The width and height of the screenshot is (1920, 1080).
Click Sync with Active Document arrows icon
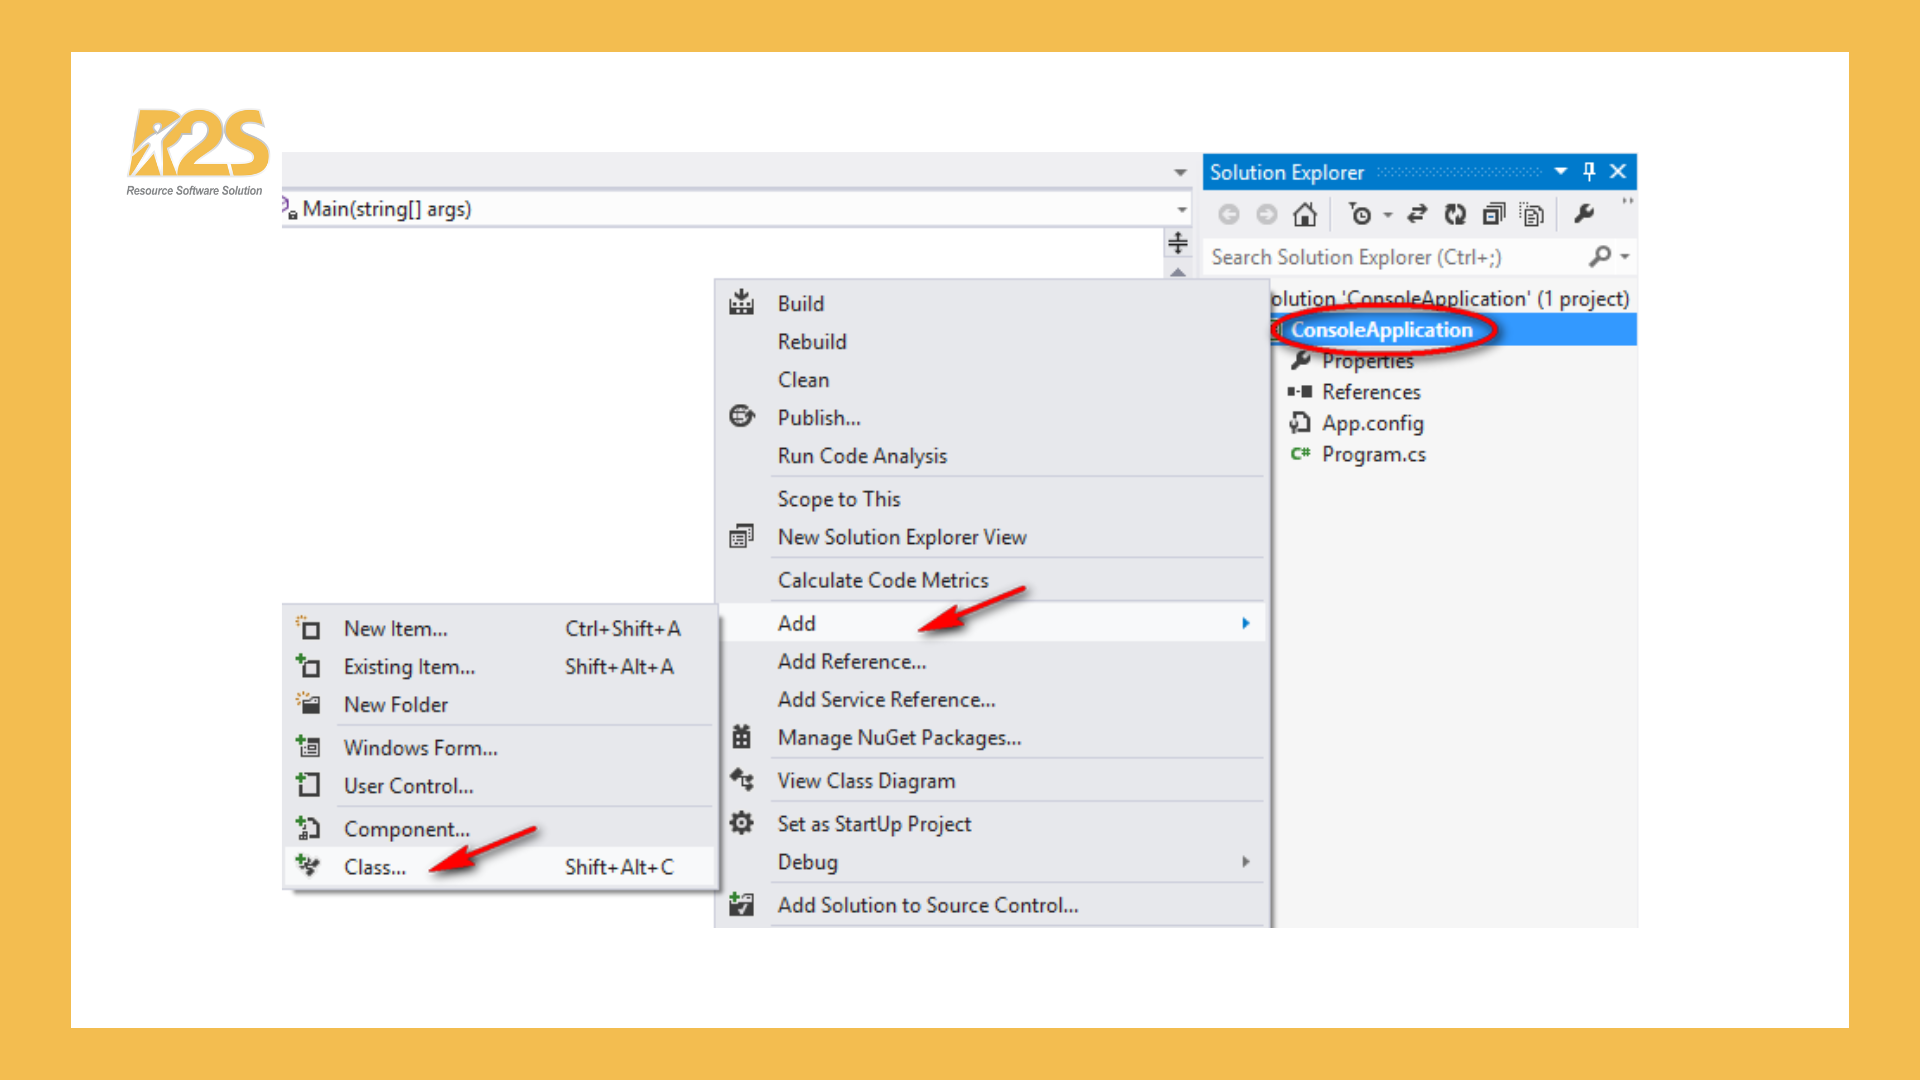tap(1417, 214)
